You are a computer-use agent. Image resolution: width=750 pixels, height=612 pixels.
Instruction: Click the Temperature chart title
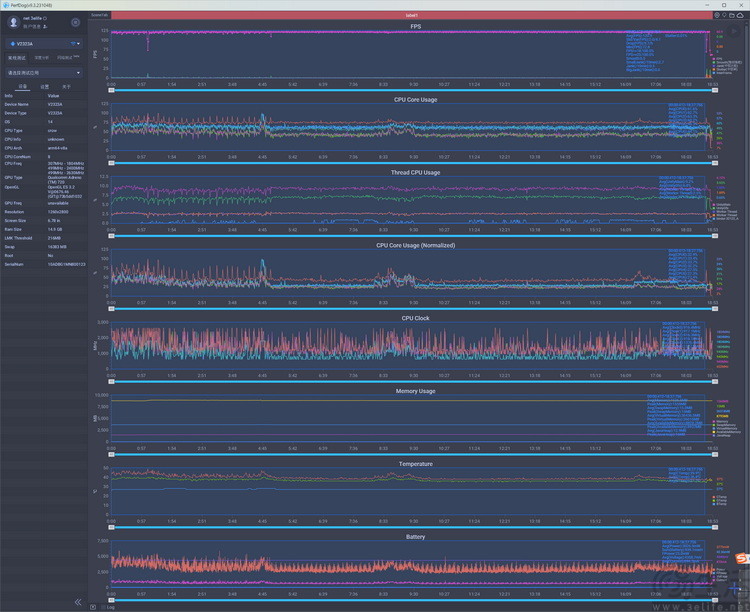[x=416, y=464]
